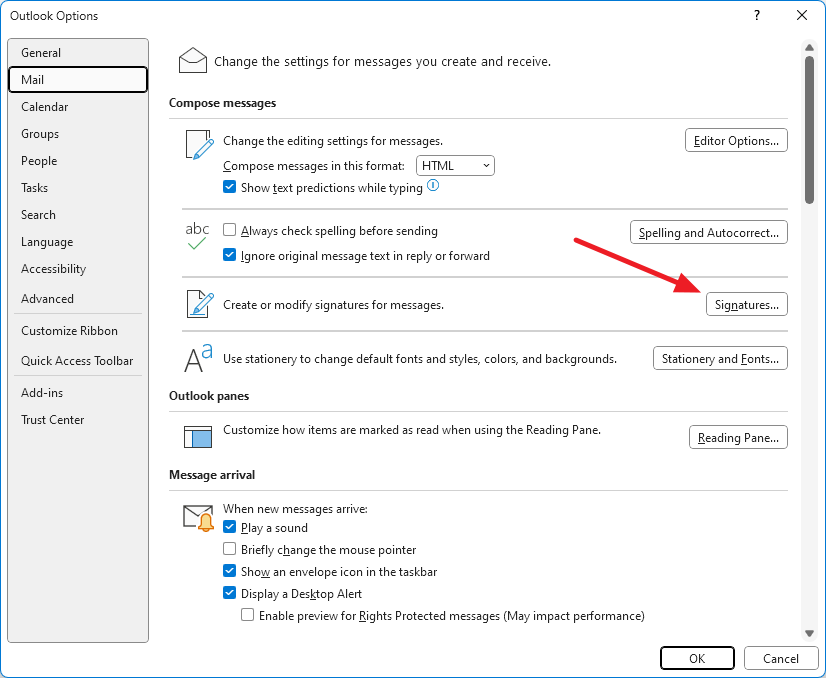This screenshot has height=678, width=826.
Task: Click the envelope icon beside the settings description
Action: click(192, 59)
